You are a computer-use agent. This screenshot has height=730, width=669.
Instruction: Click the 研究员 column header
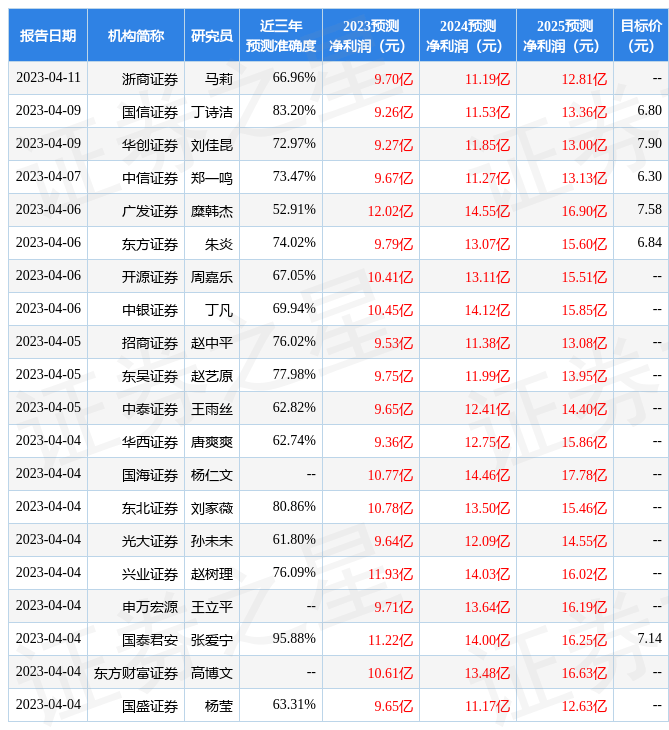coord(212,35)
